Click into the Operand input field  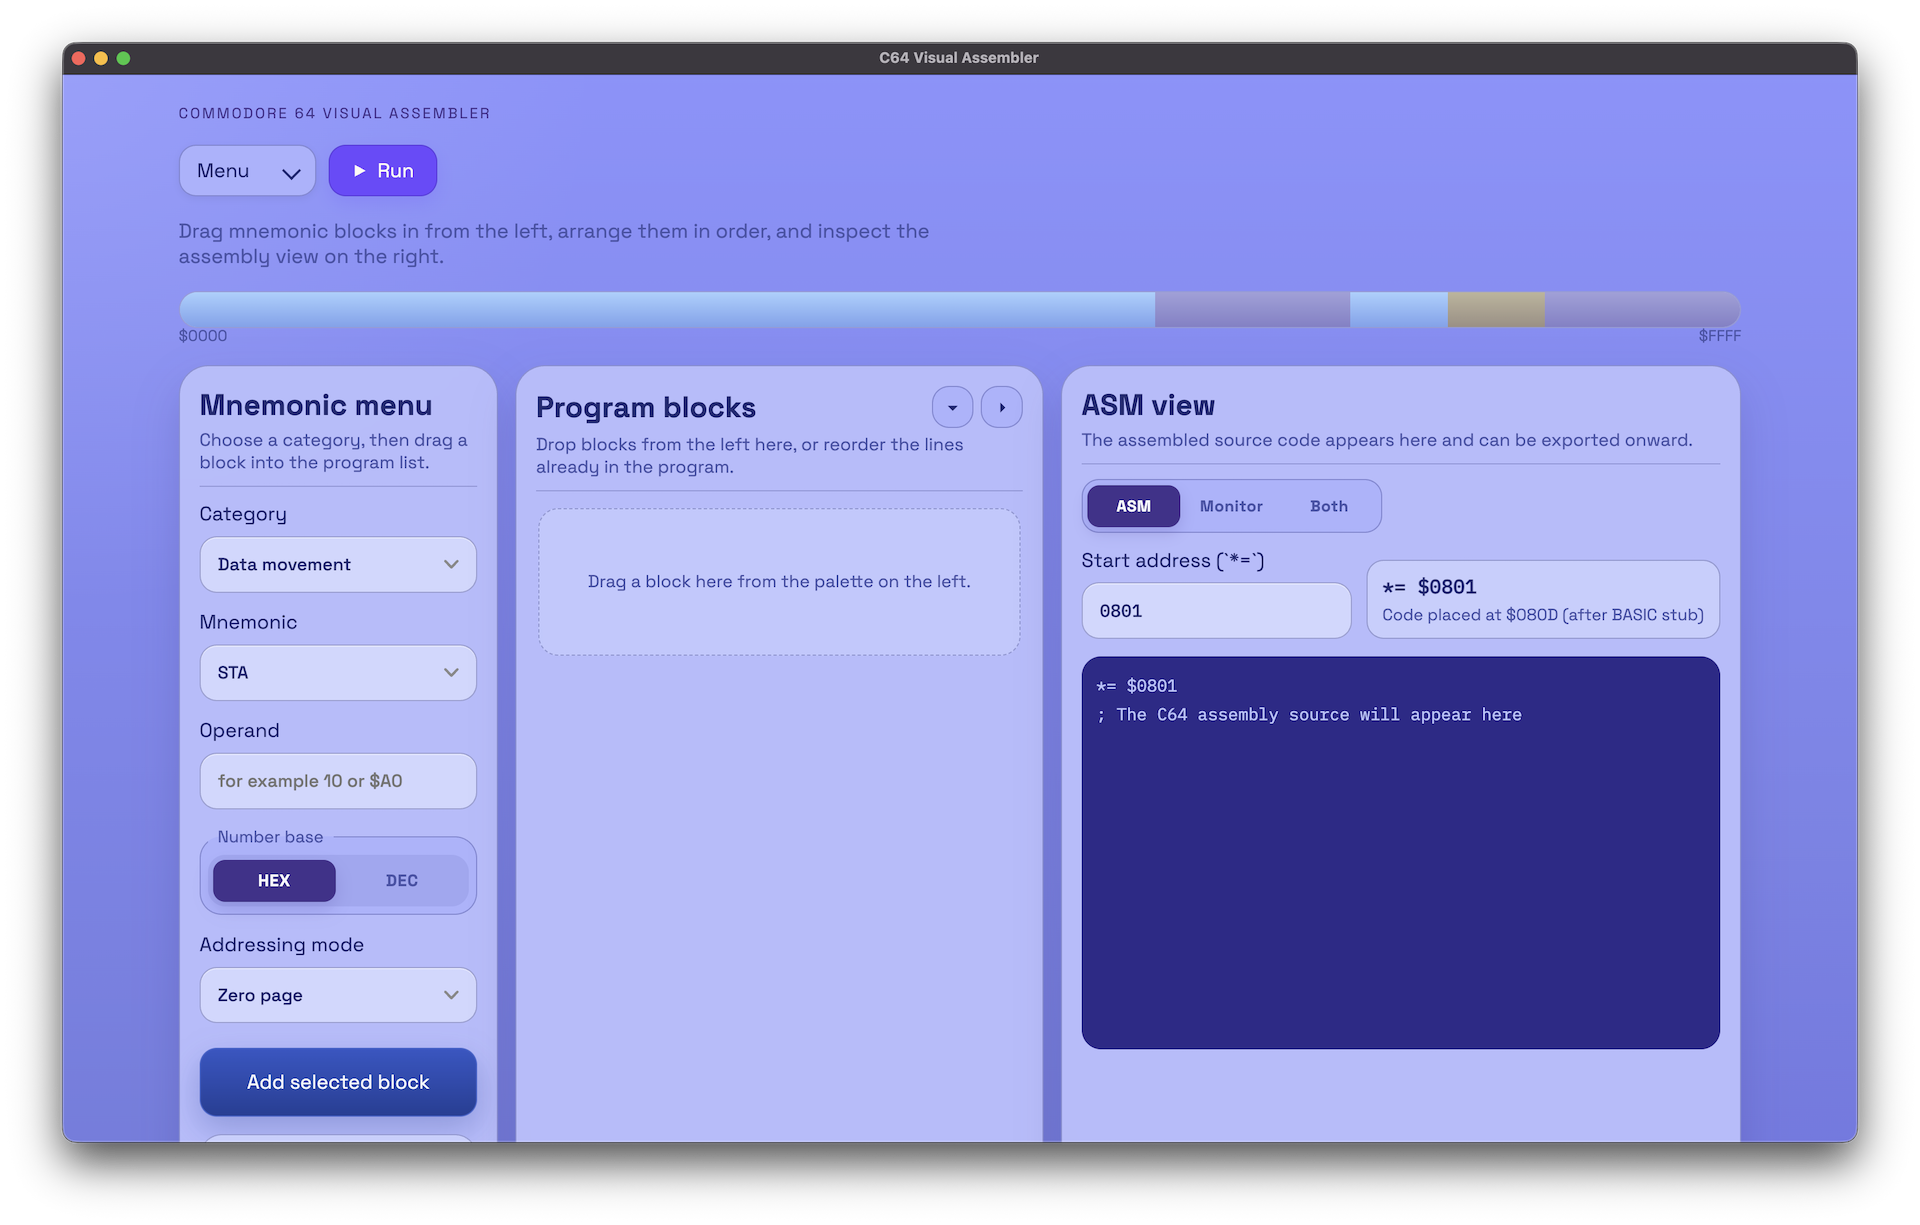pyautogui.click(x=338, y=781)
